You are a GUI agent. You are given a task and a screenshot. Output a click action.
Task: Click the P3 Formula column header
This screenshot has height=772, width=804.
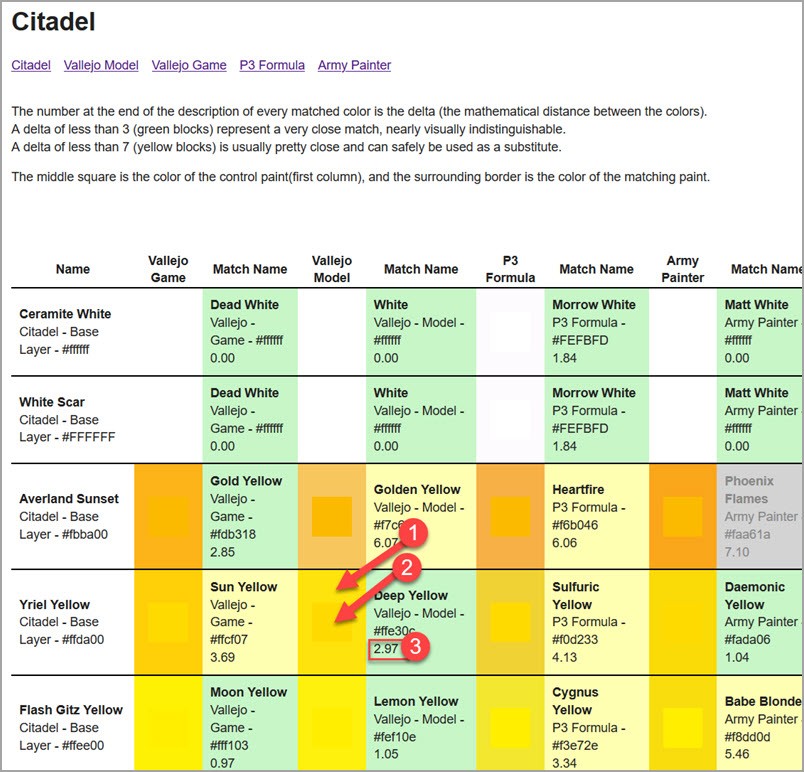coord(510,269)
